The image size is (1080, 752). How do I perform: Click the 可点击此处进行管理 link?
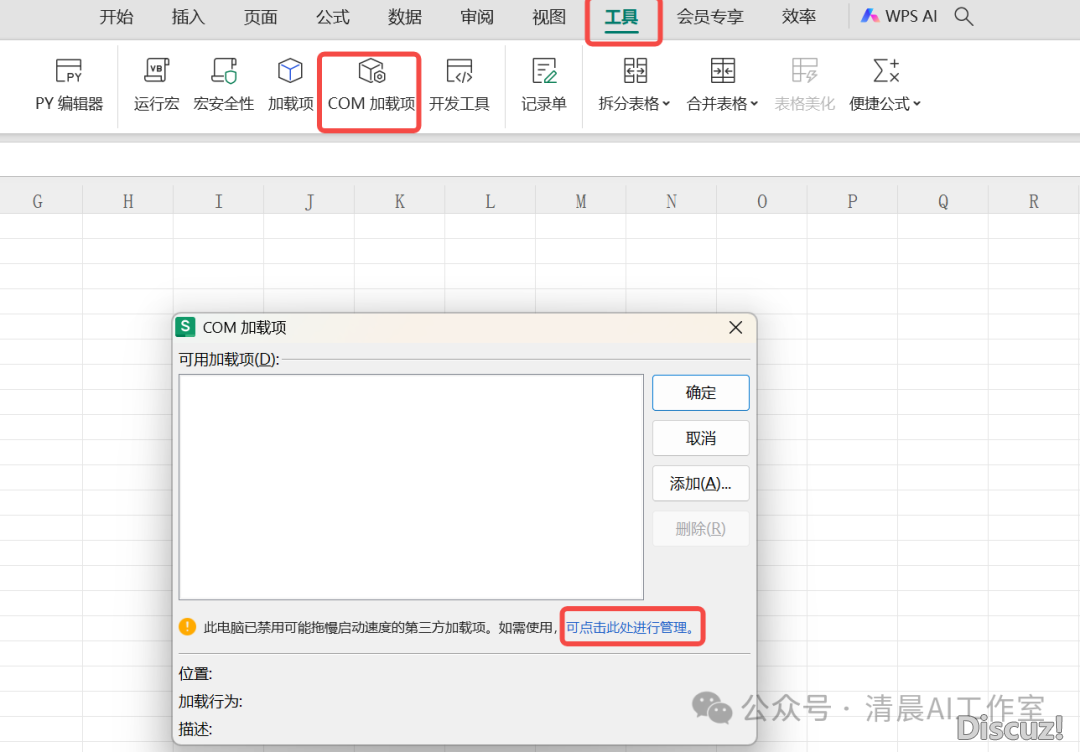(631, 627)
